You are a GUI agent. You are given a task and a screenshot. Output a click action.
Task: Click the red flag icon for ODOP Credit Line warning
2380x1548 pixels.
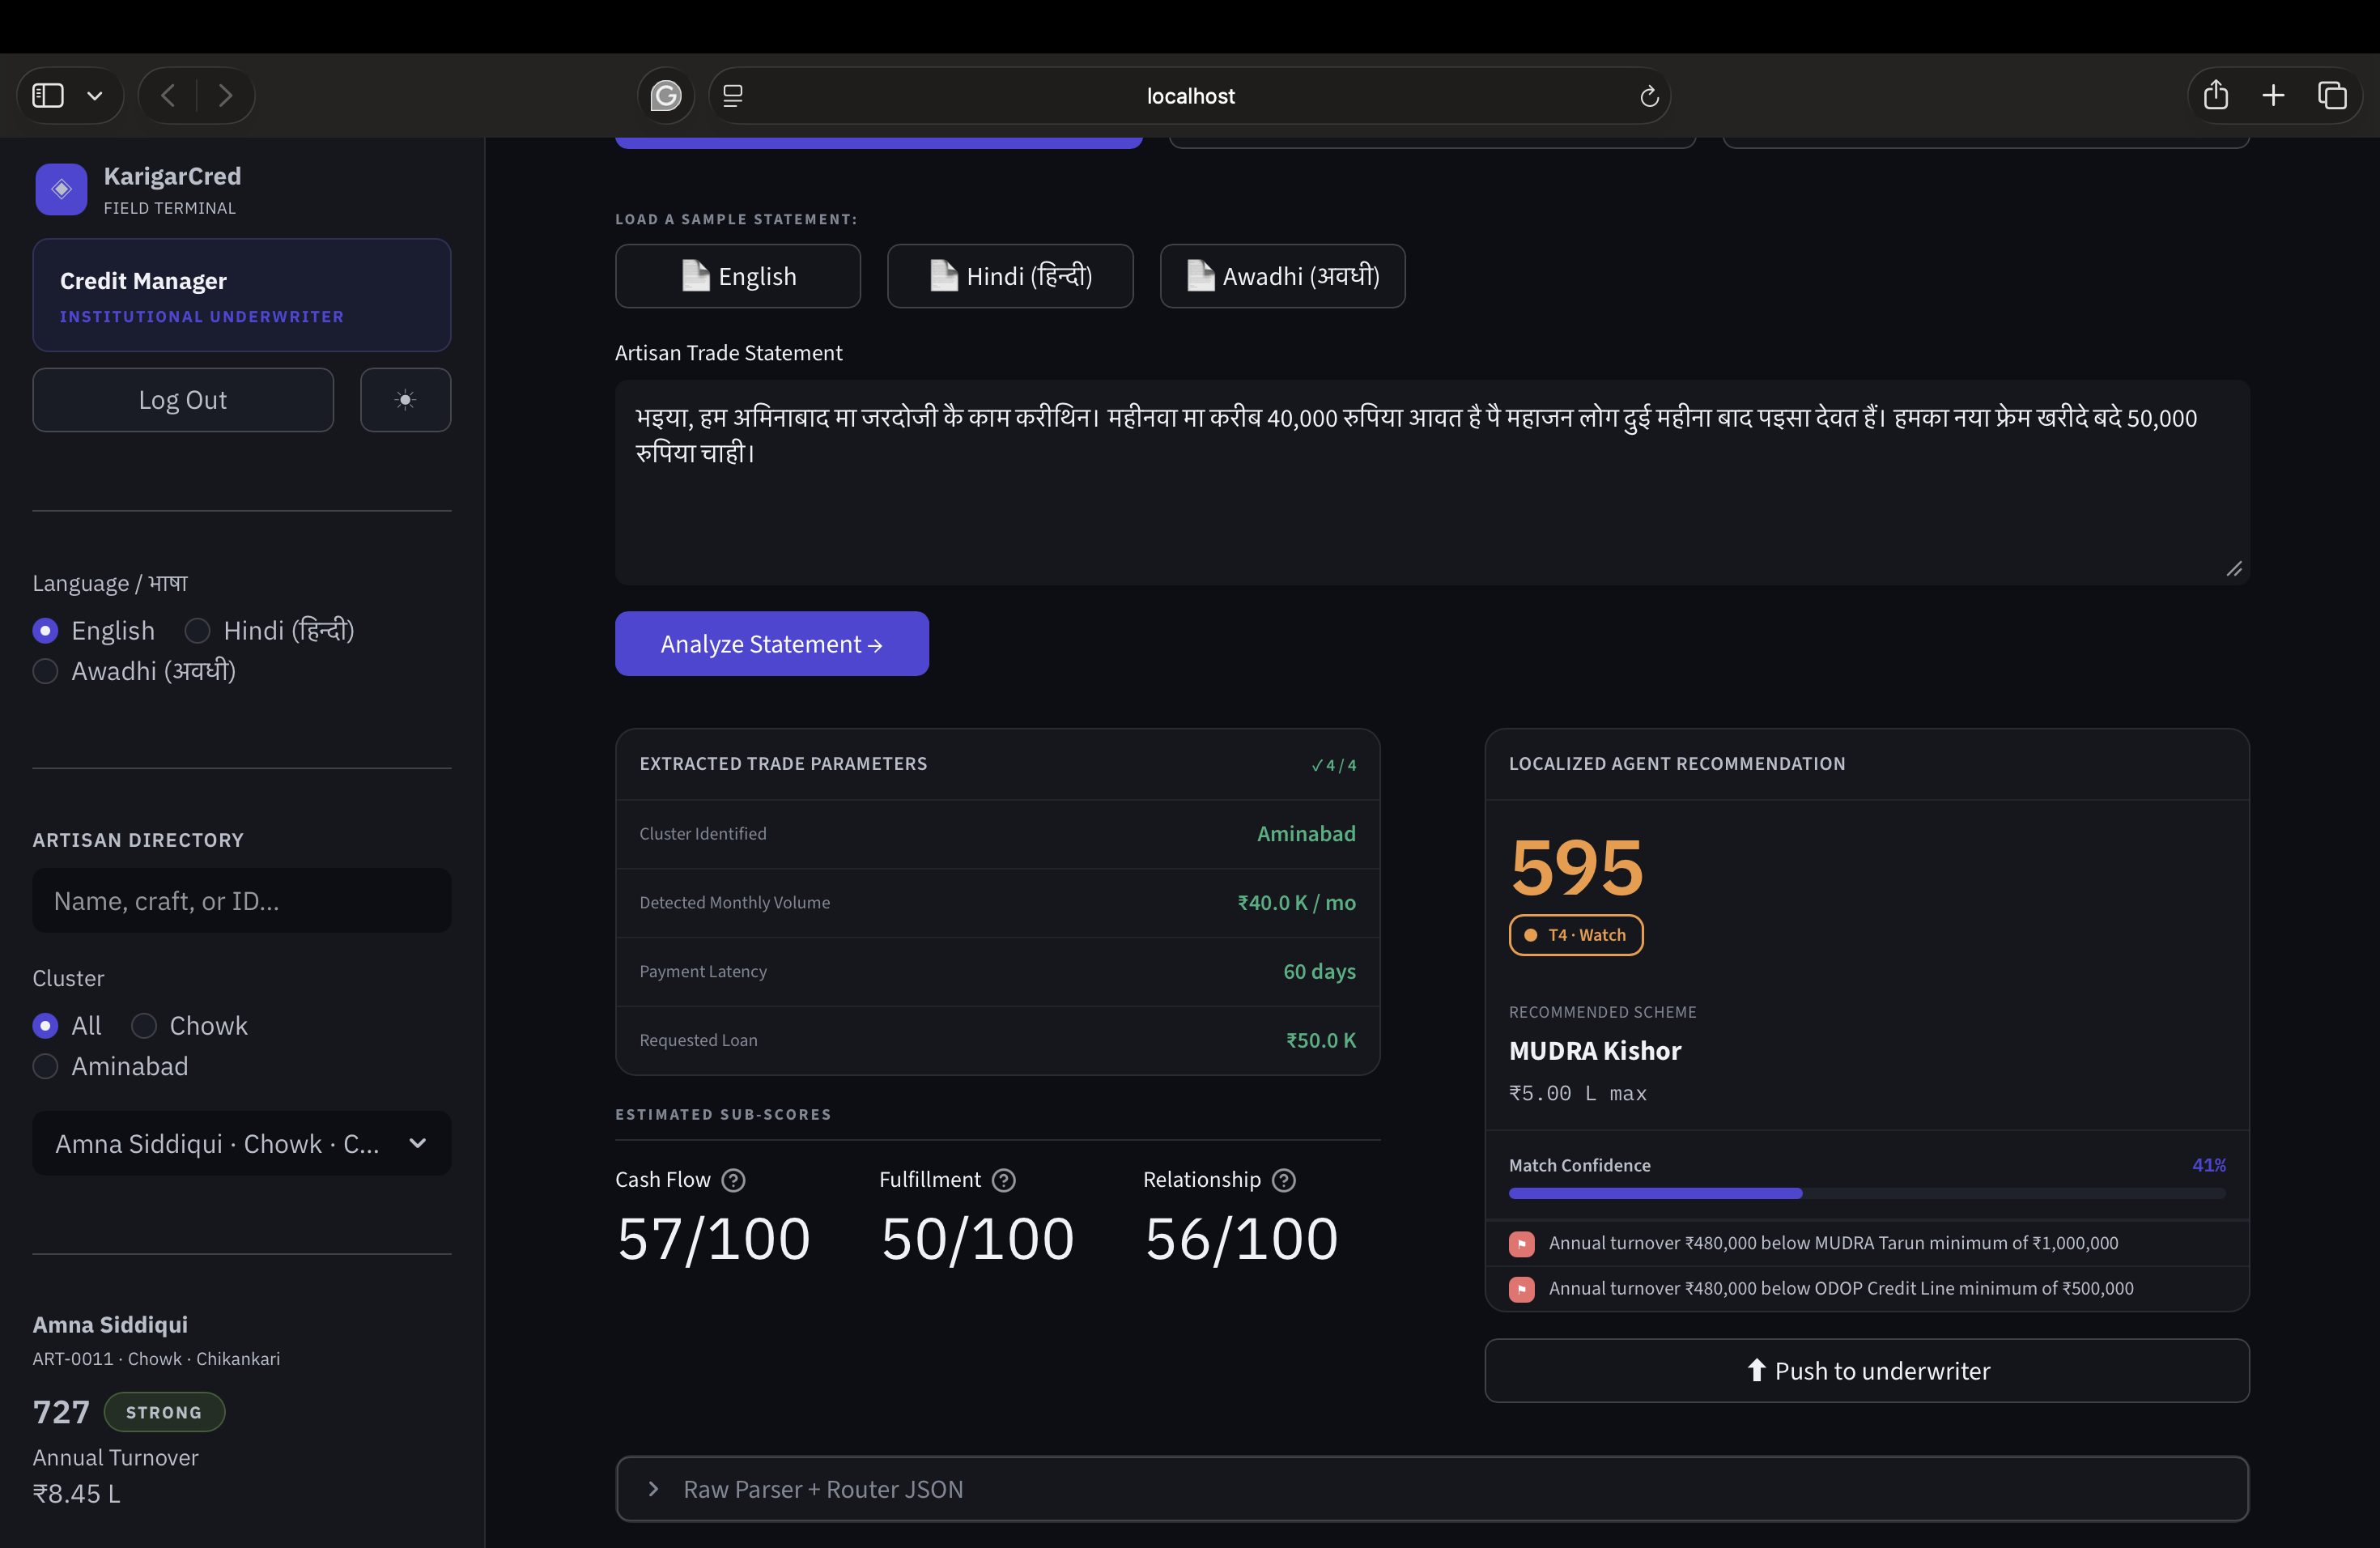pyautogui.click(x=1521, y=1289)
